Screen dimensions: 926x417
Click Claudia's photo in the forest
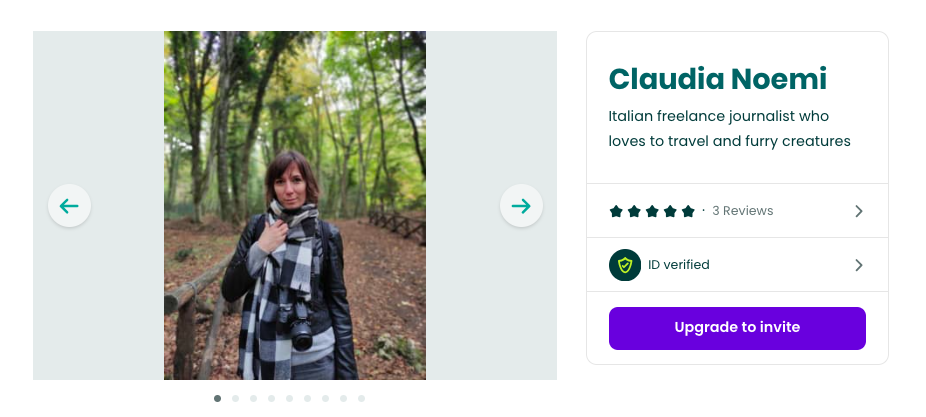295,205
